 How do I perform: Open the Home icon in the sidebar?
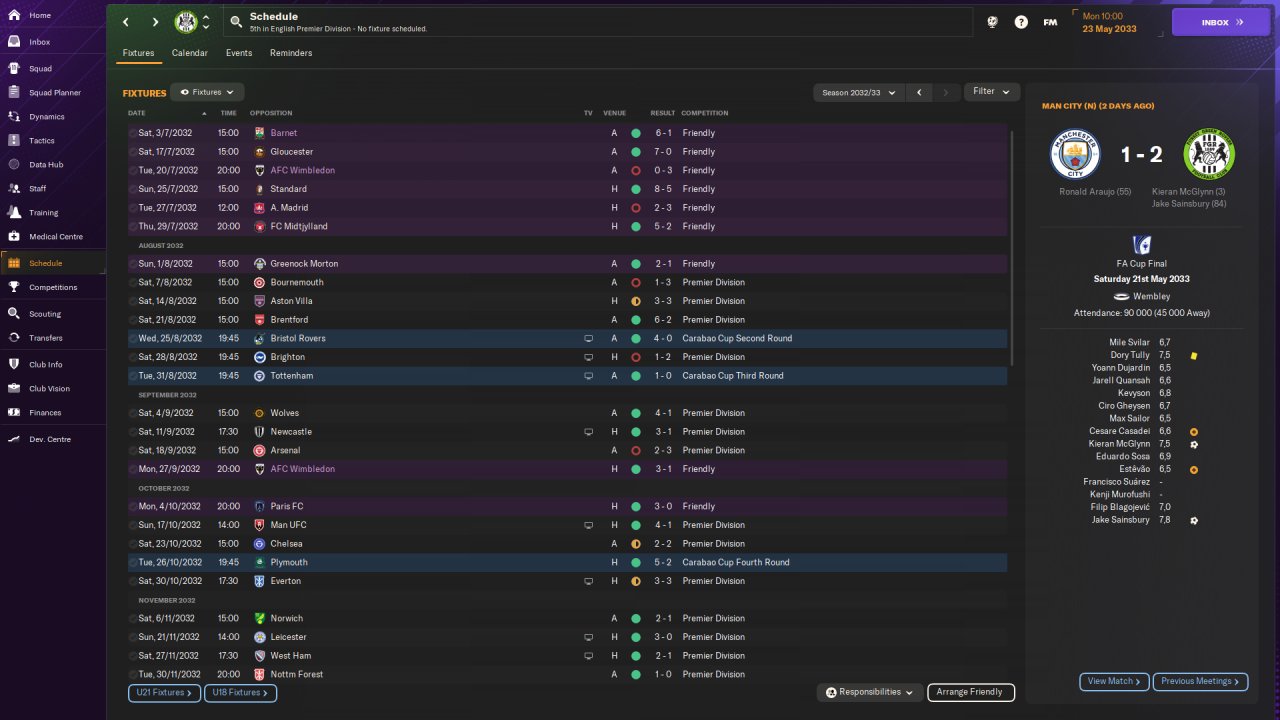[x=14, y=16]
